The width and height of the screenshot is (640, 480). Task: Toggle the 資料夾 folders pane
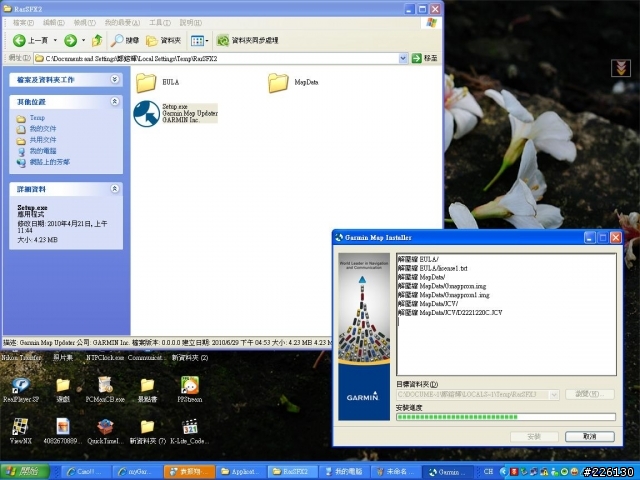pos(163,40)
